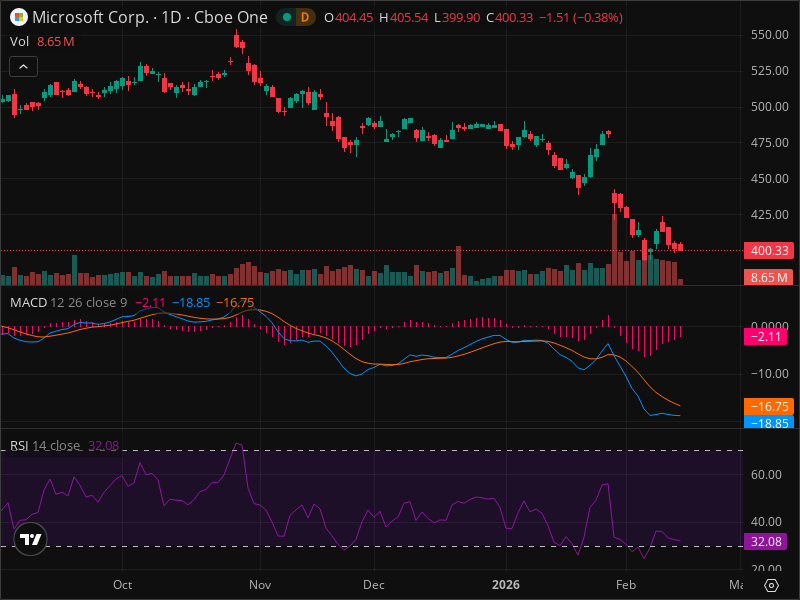Click the L399.90 low value

pyautogui.click(x=457, y=18)
